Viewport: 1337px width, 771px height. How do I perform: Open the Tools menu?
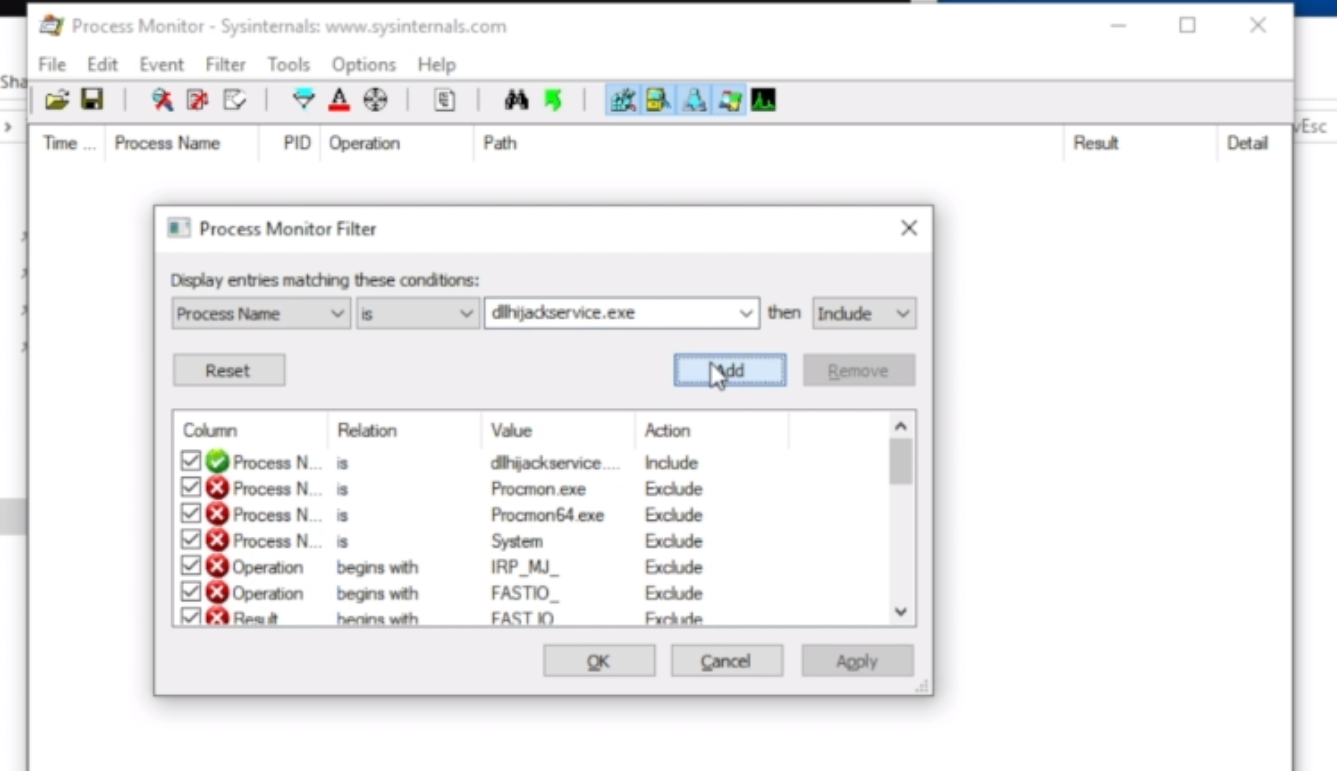pos(288,64)
